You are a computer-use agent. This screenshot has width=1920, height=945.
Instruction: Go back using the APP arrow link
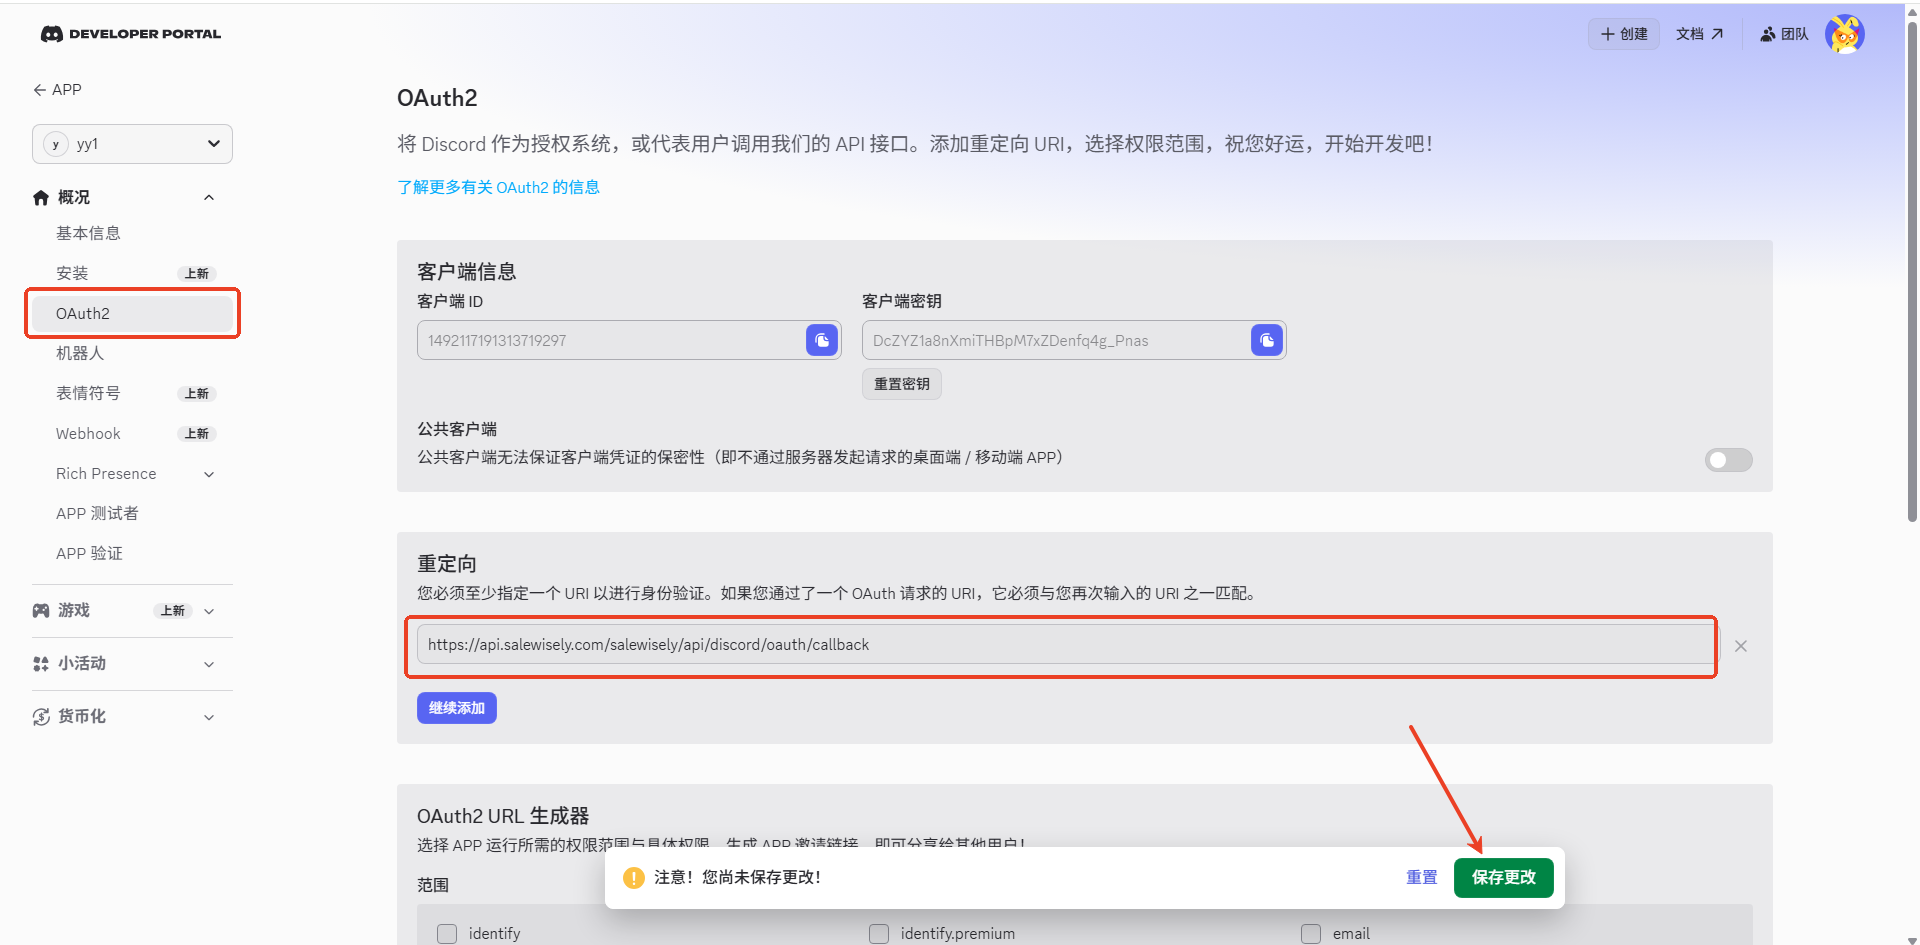[57, 90]
